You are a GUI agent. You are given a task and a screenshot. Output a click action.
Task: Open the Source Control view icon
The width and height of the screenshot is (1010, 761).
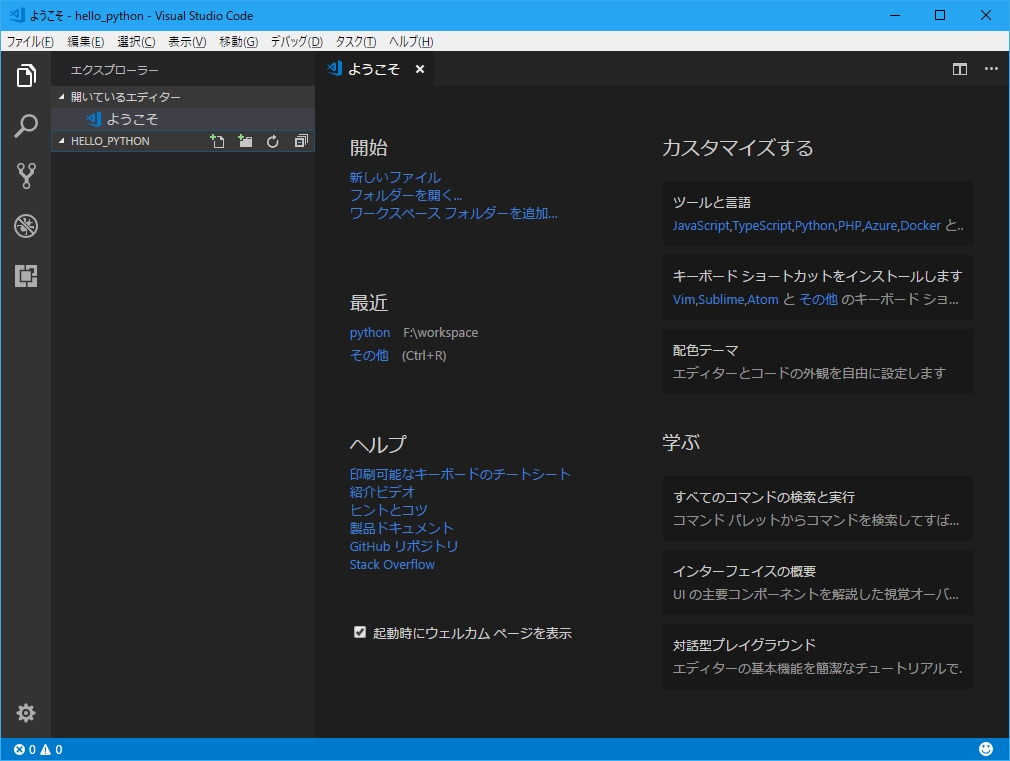pos(26,175)
